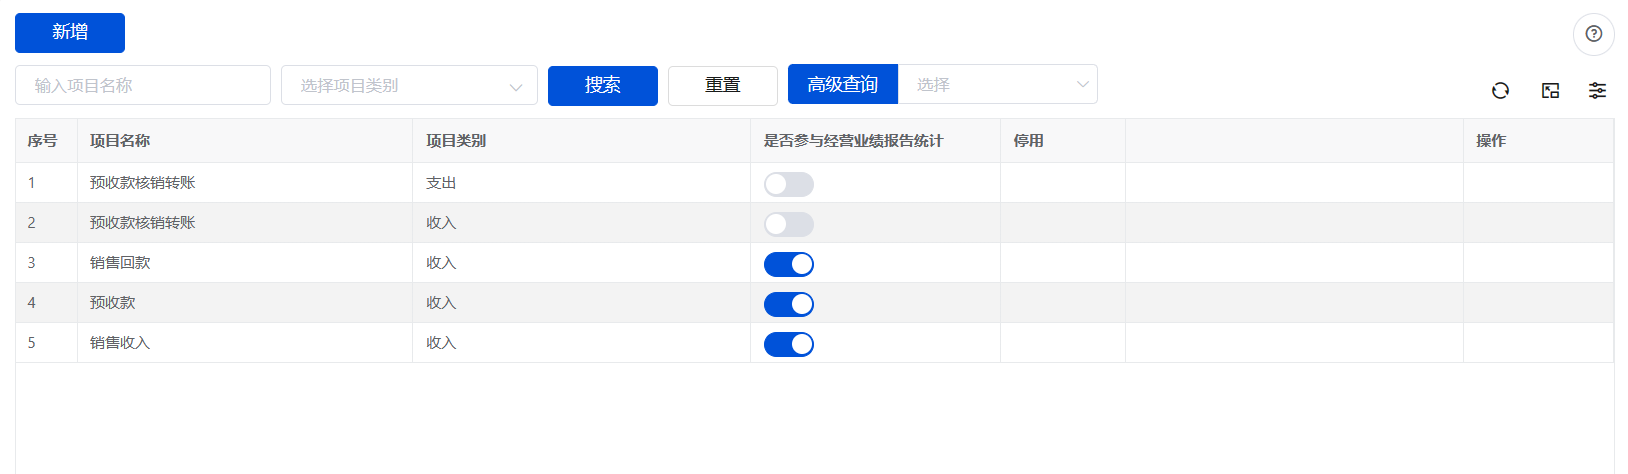Image resolution: width=1628 pixels, height=474 pixels.
Task: Expand the 选择 dropdown beside 高级查询
Action: [997, 84]
